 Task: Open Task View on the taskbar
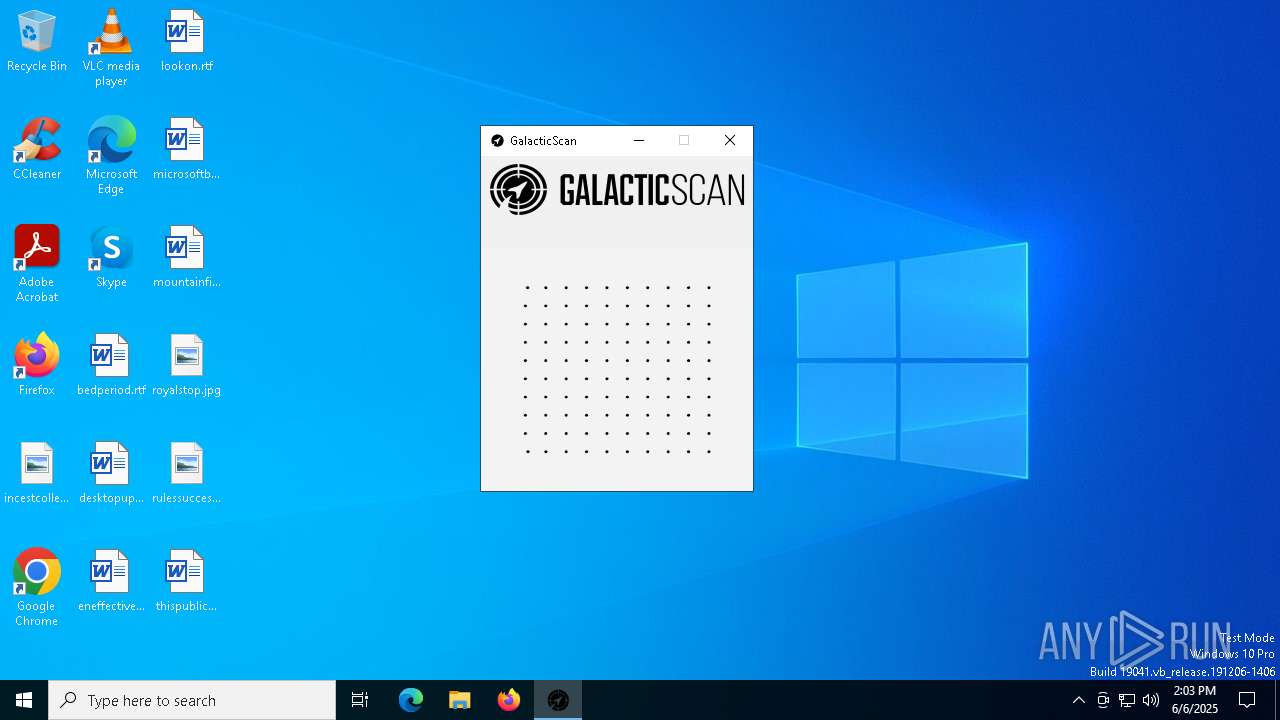pyautogui.click(x=360, y=700)
